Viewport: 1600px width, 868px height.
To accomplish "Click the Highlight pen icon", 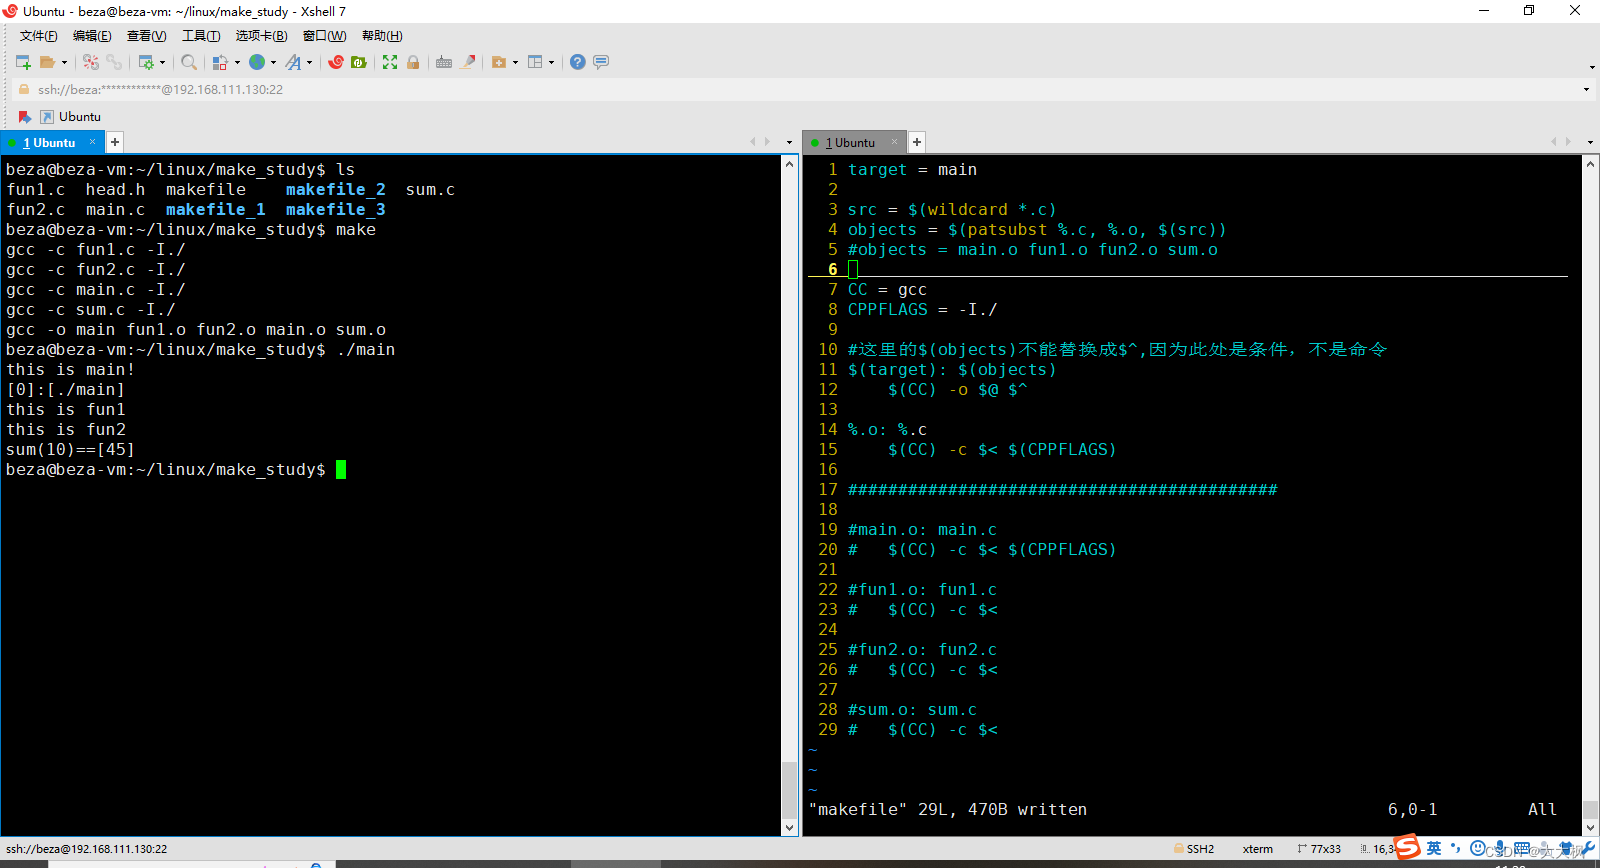I will click(468, 62).
